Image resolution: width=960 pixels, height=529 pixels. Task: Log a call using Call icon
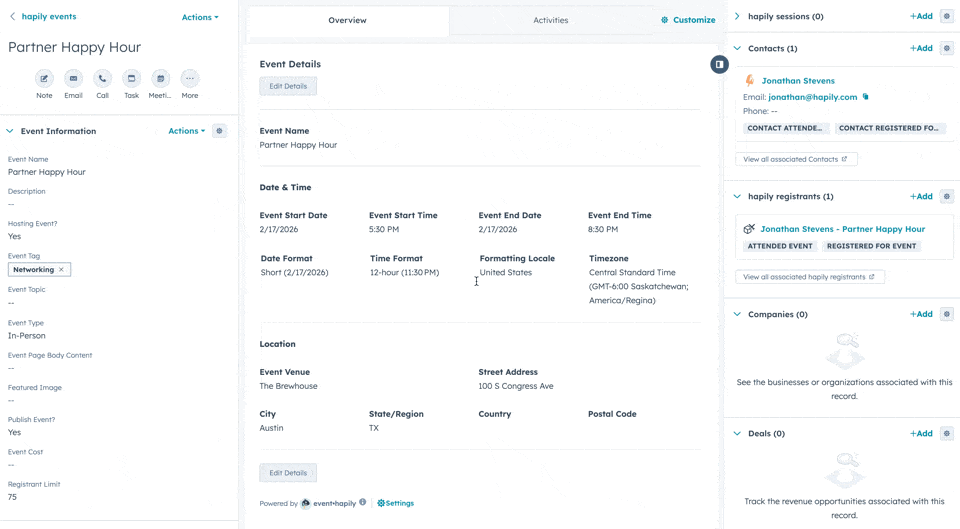(x=102, y=79)
